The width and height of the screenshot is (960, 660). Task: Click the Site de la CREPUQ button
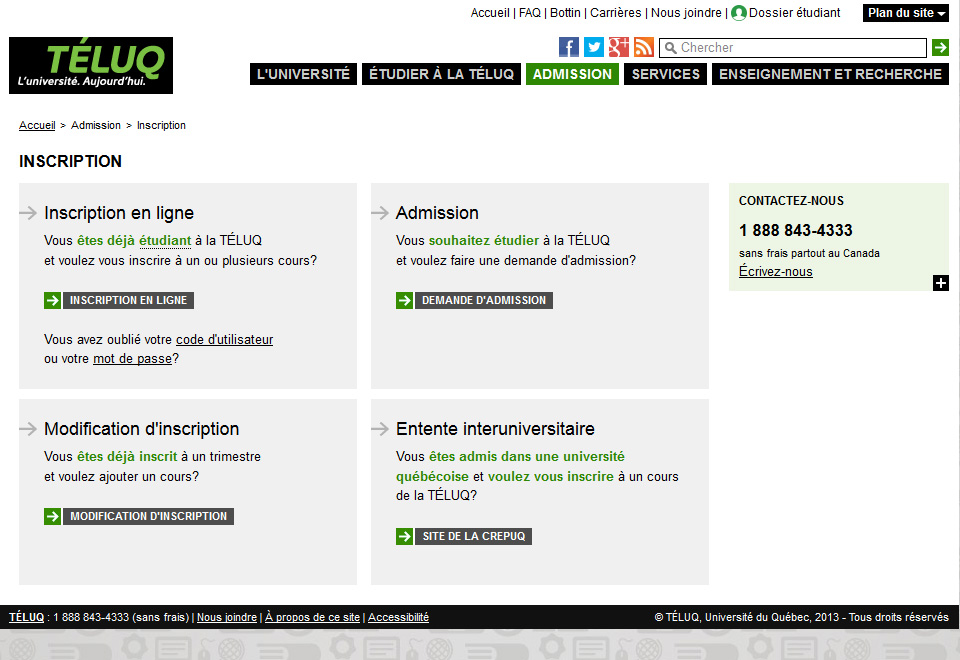pos(474,536)
